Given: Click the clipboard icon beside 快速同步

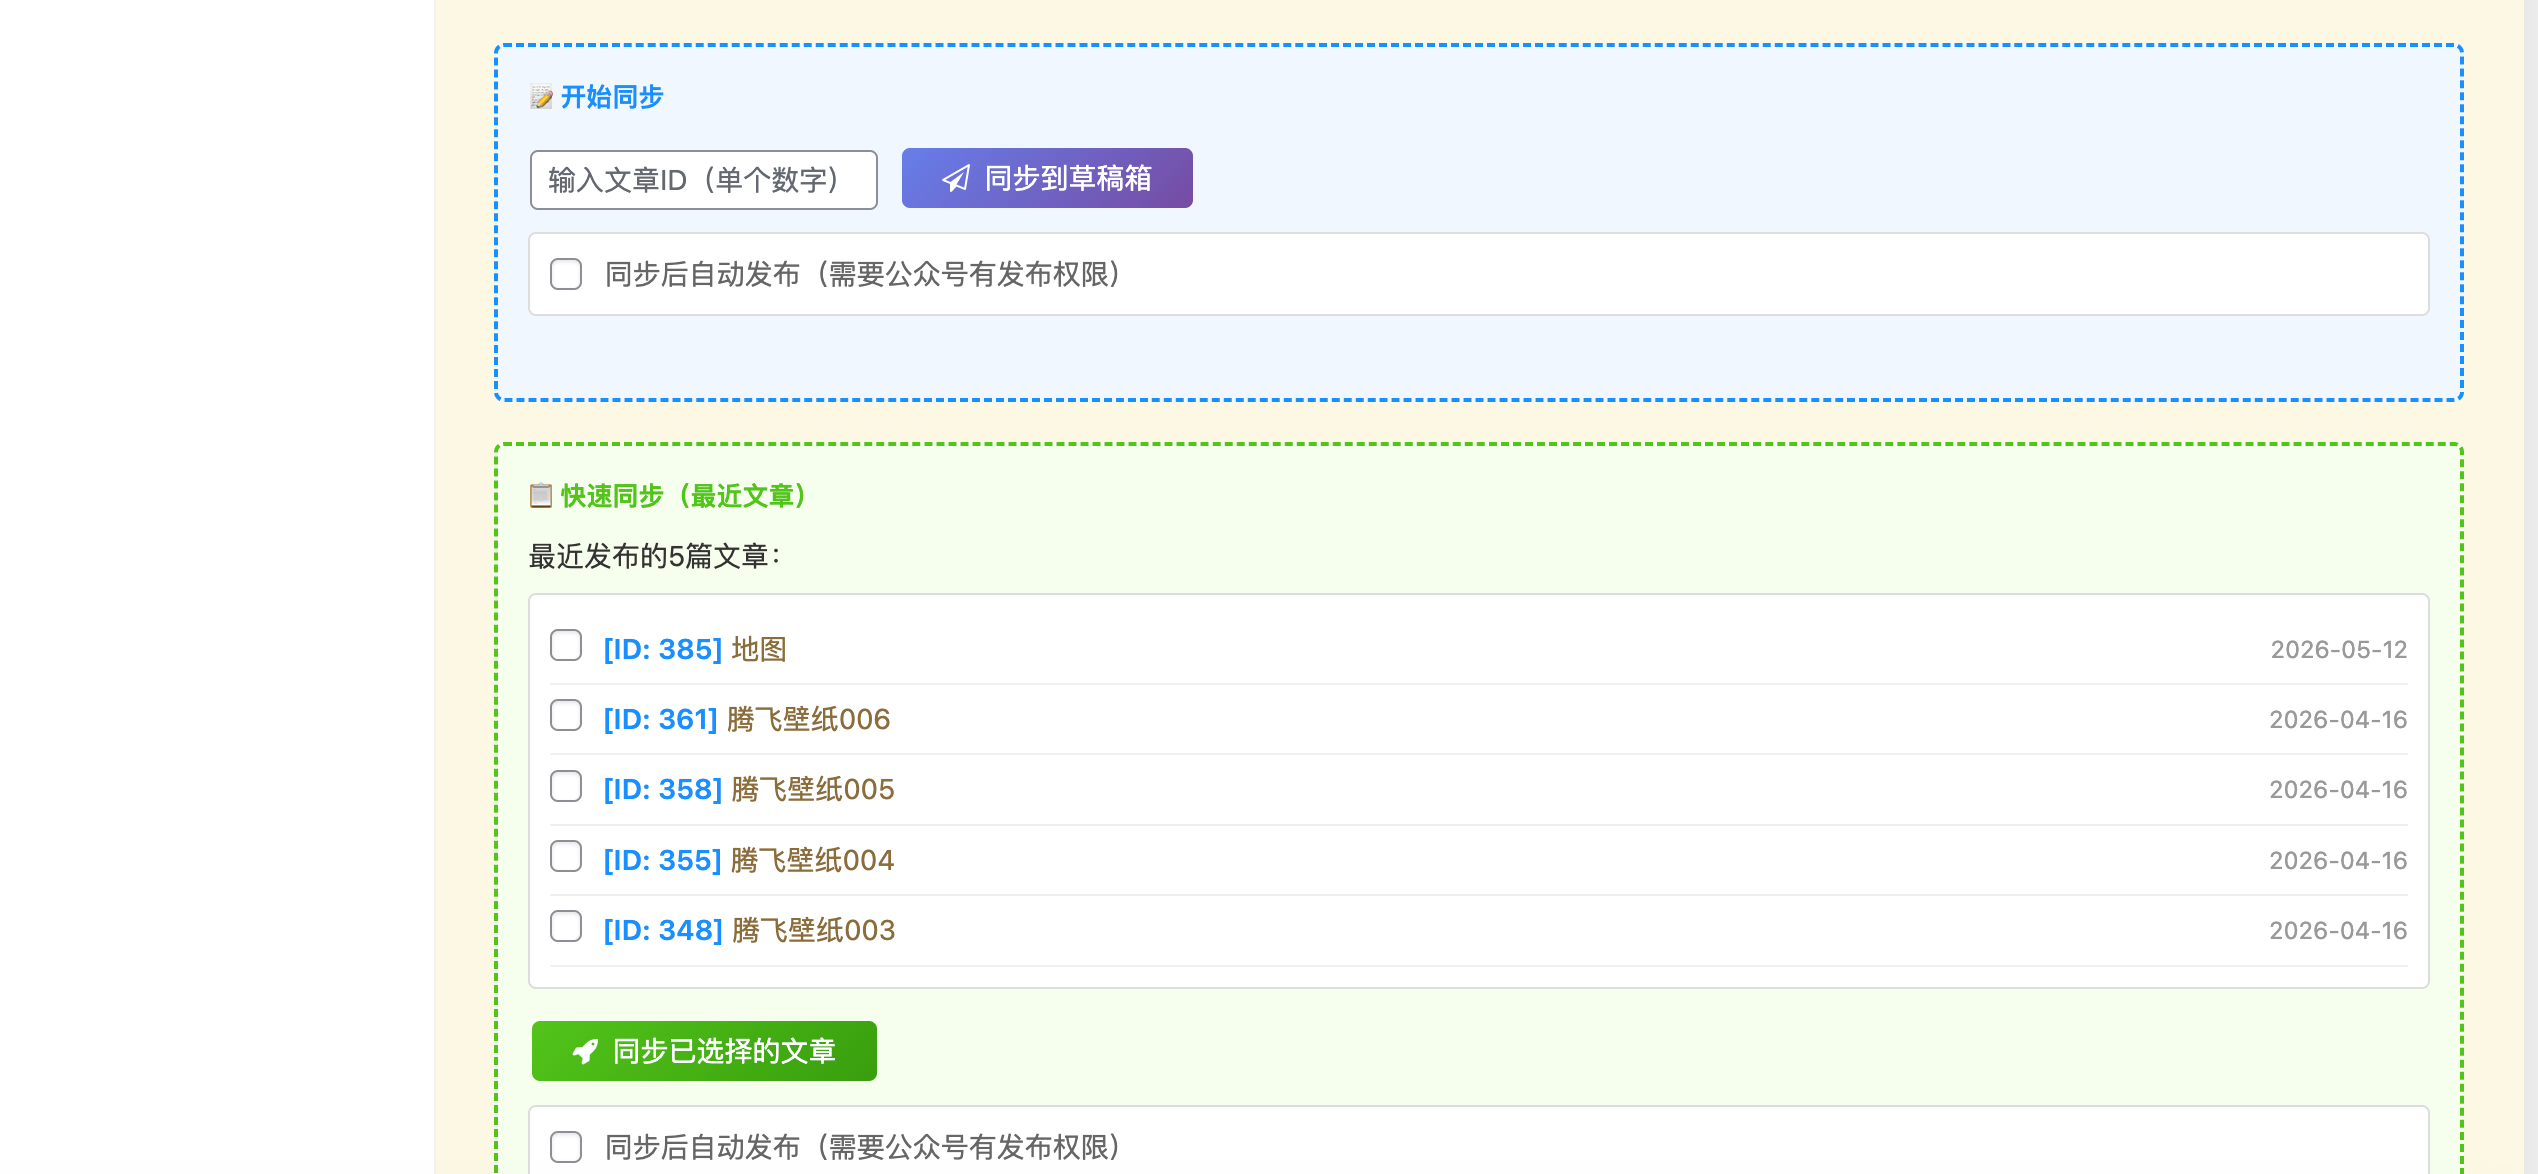Looking at the screenshot, I should click(x=541, y=495).
